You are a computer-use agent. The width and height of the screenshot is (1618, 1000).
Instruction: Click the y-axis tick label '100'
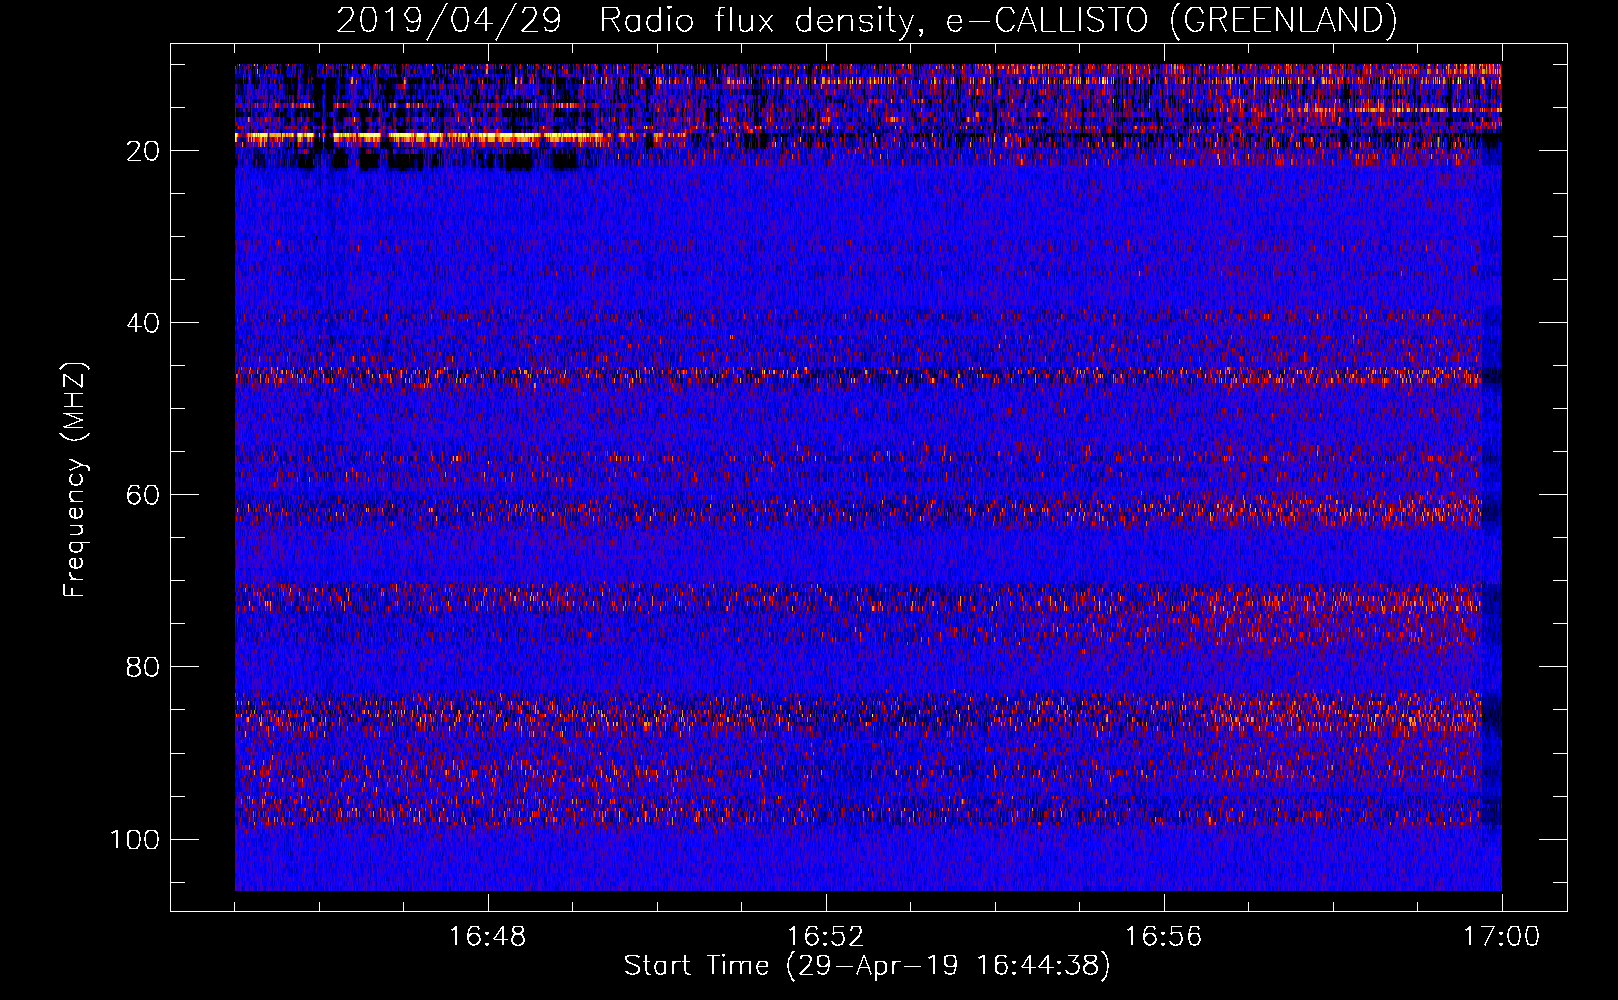(x=135, y=839)
